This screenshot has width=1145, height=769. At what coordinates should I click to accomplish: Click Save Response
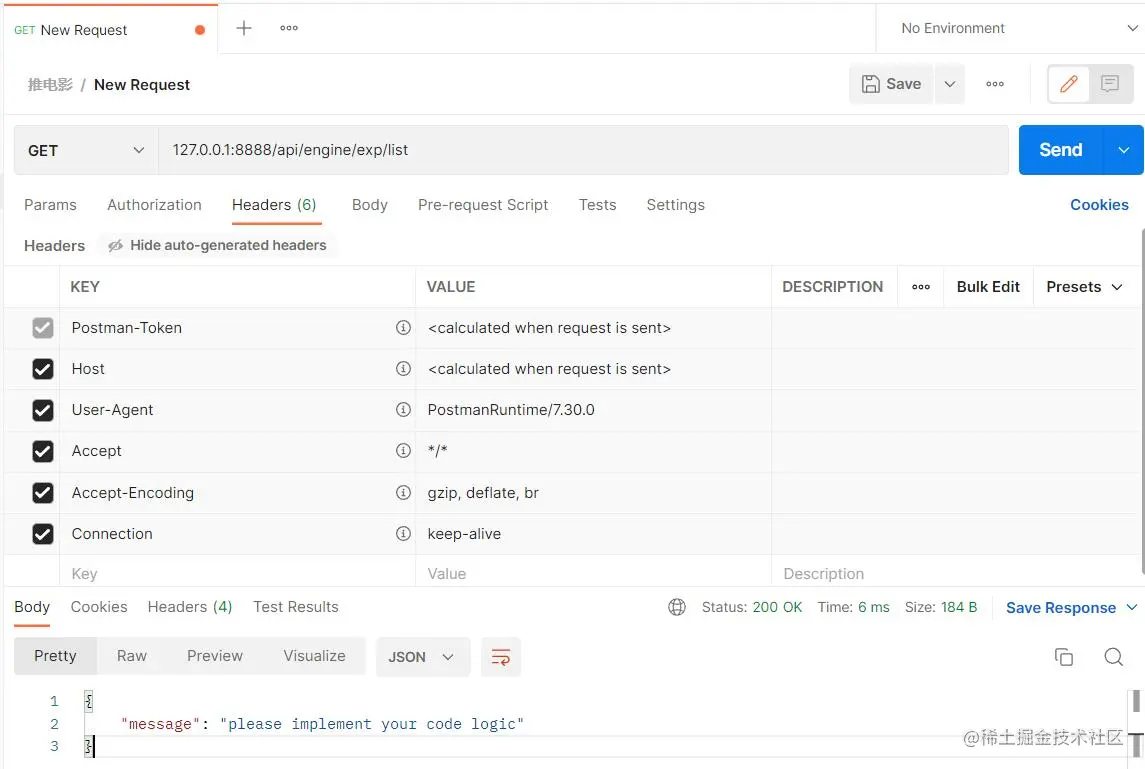click(x=1060, y=608)
